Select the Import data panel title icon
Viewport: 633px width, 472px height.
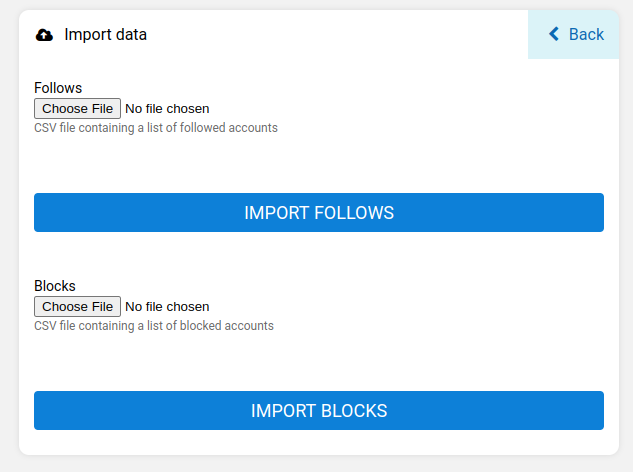click(x=44, y=35)
